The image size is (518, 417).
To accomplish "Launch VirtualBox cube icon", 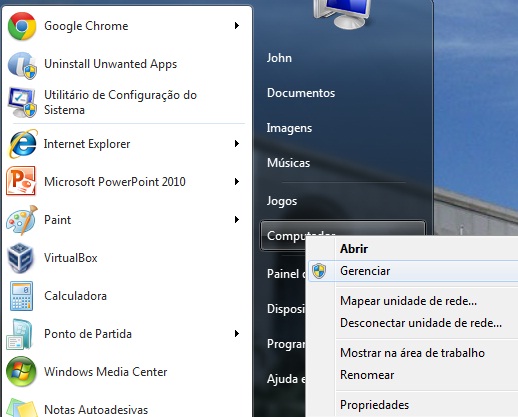I will (21, 258).
